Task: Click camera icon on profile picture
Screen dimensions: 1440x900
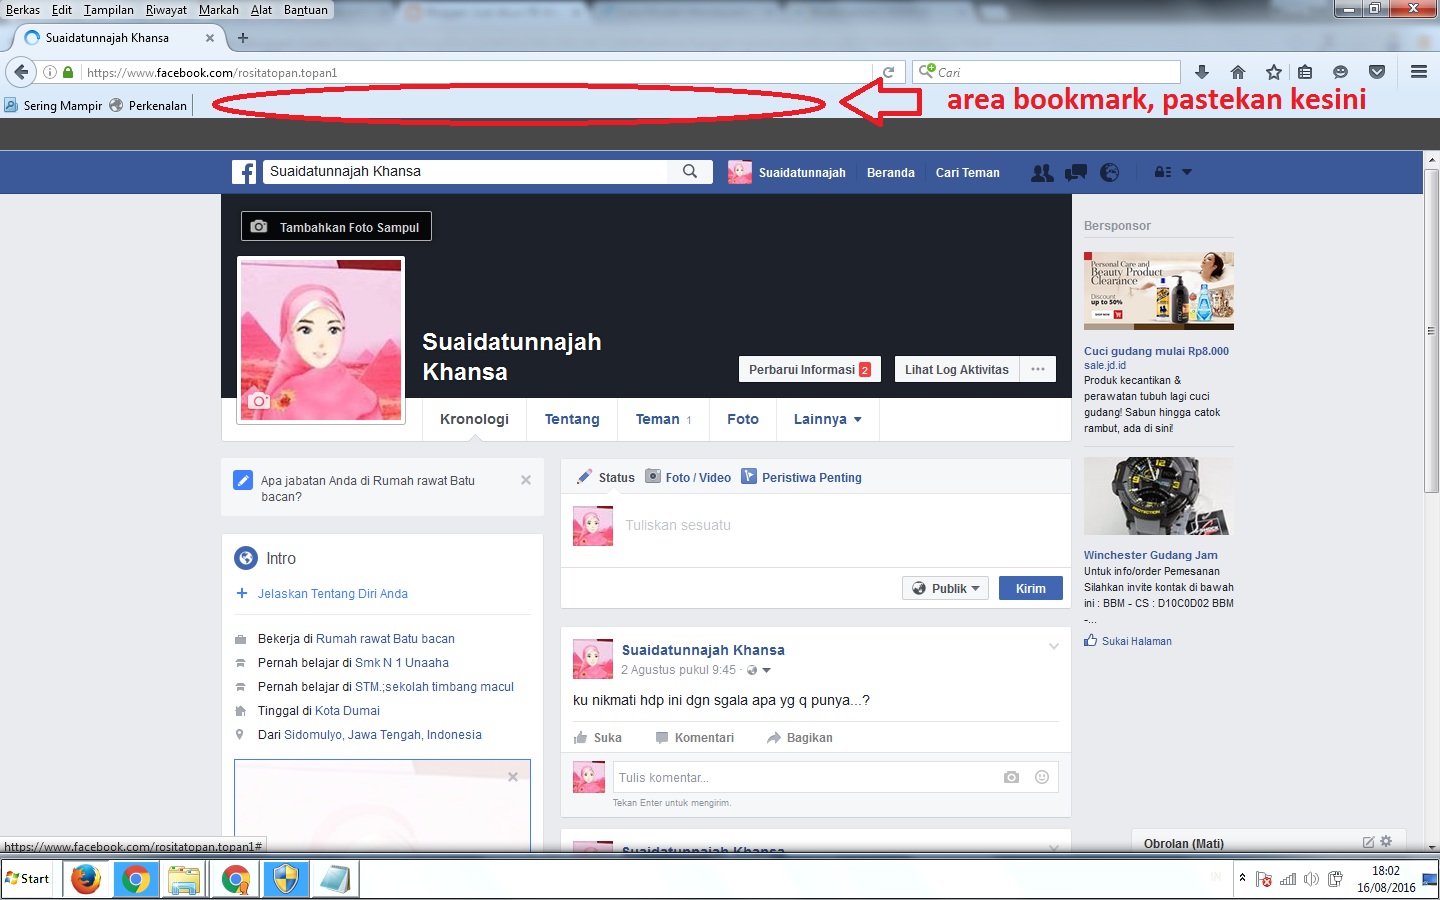Action: [x=259, y=401]
